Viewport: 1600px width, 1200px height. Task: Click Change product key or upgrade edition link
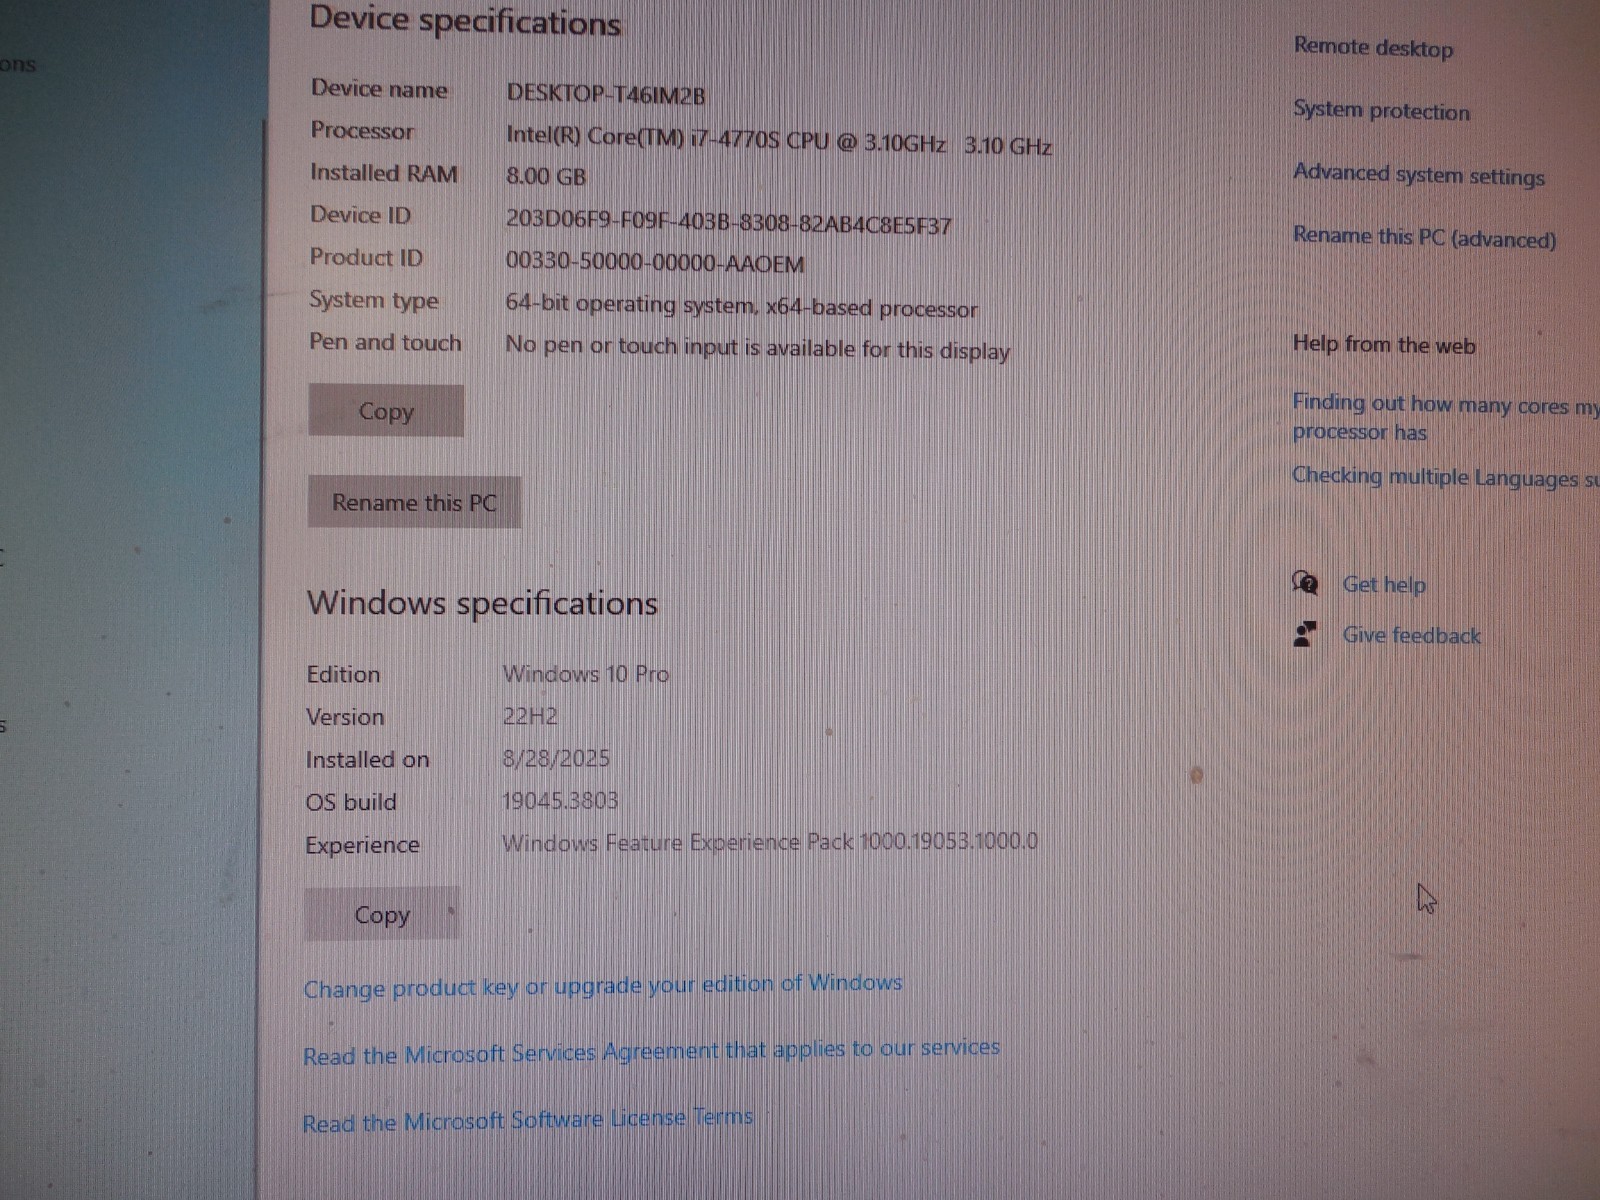[x=603, y=986]
